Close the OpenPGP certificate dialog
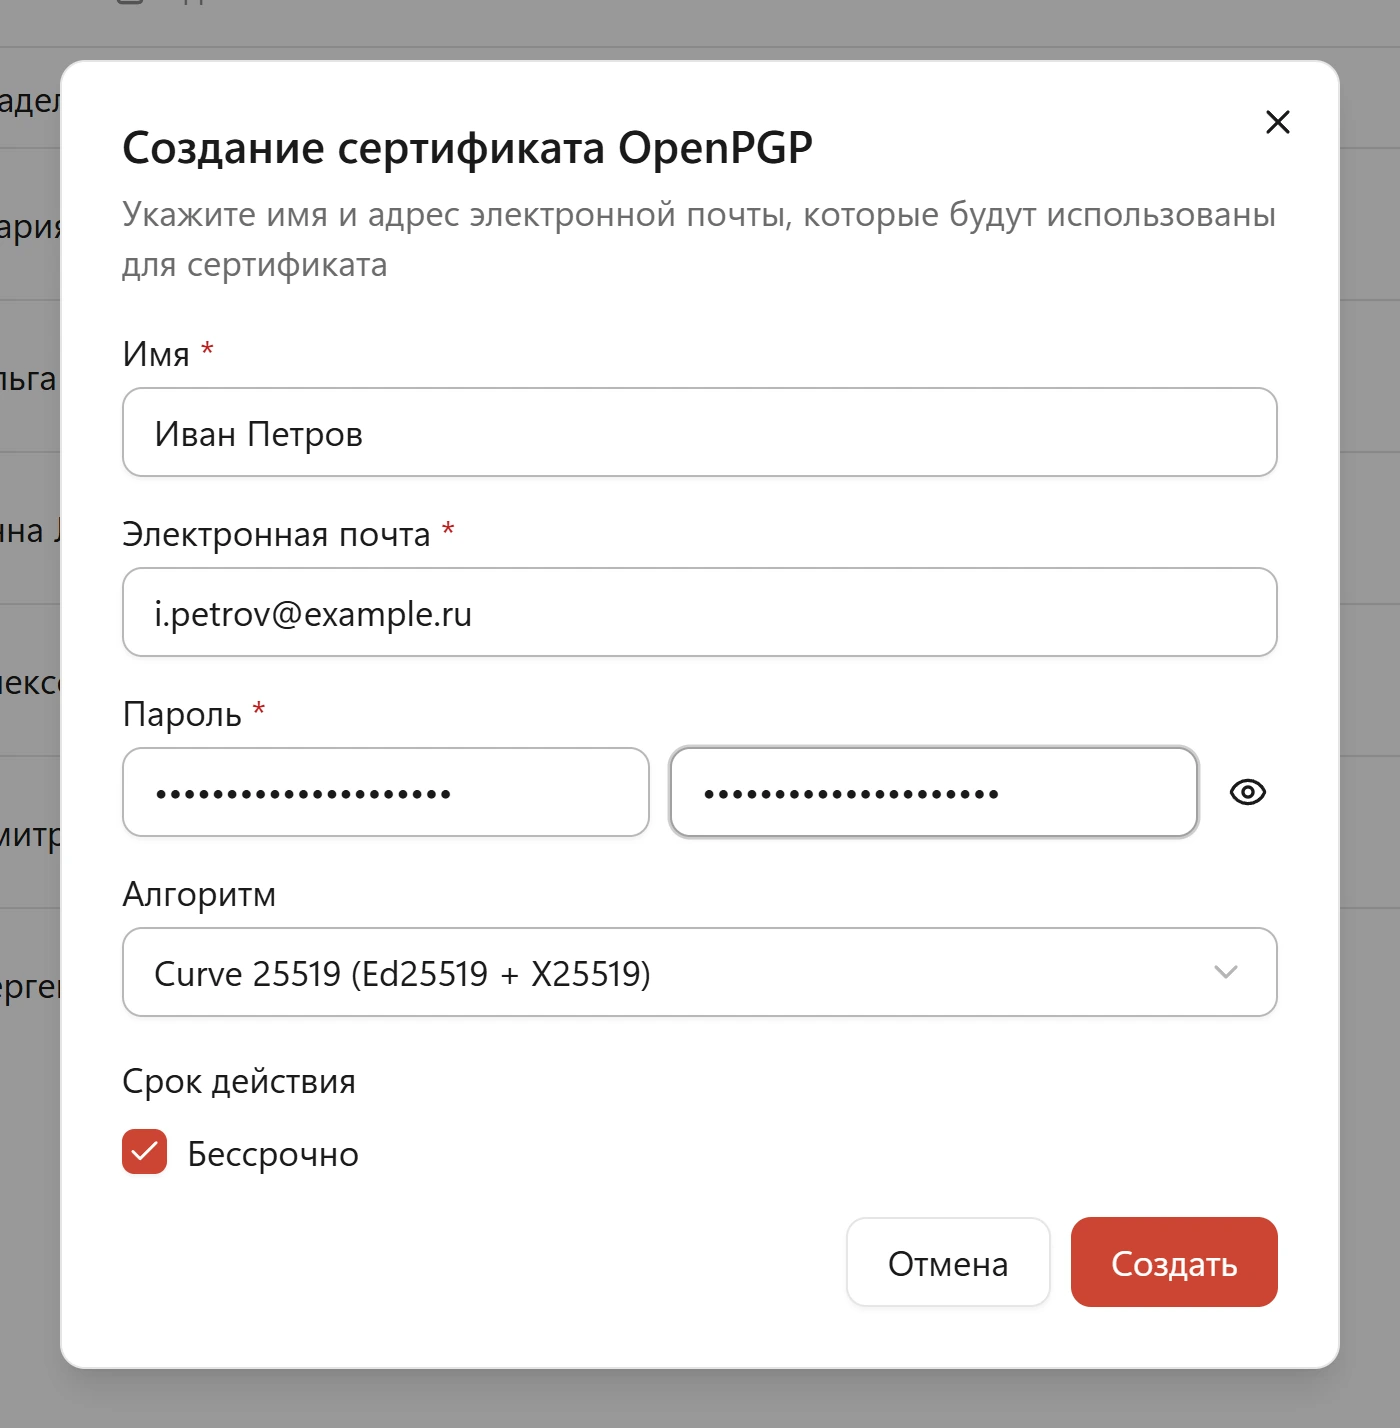The image size is (1400, 1428). (1277, 122)
